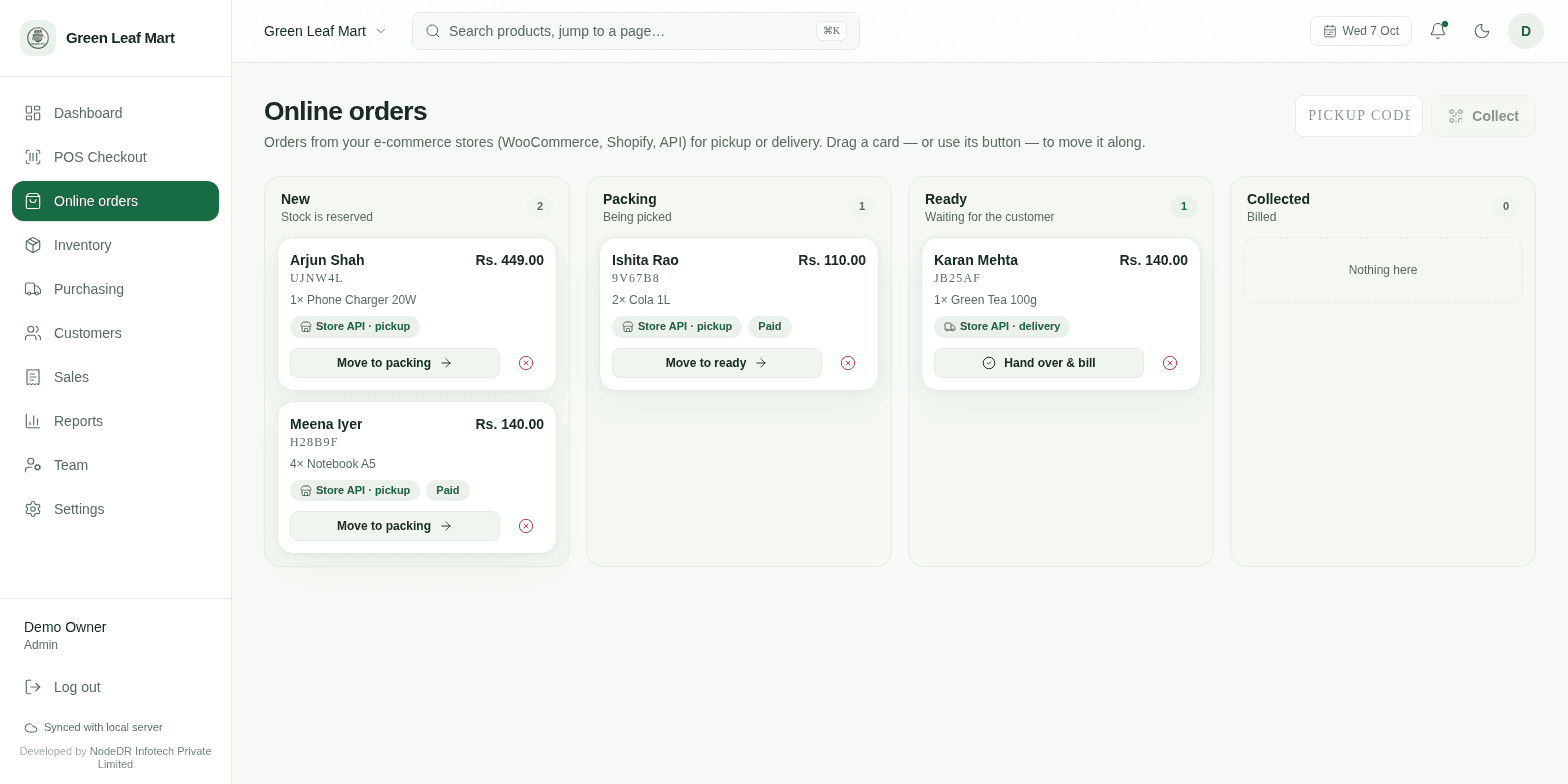Viewport: 1568px width, 784px height.
Task: Cancel Meena Iyer's order with red X
Action: coord(526,526)
